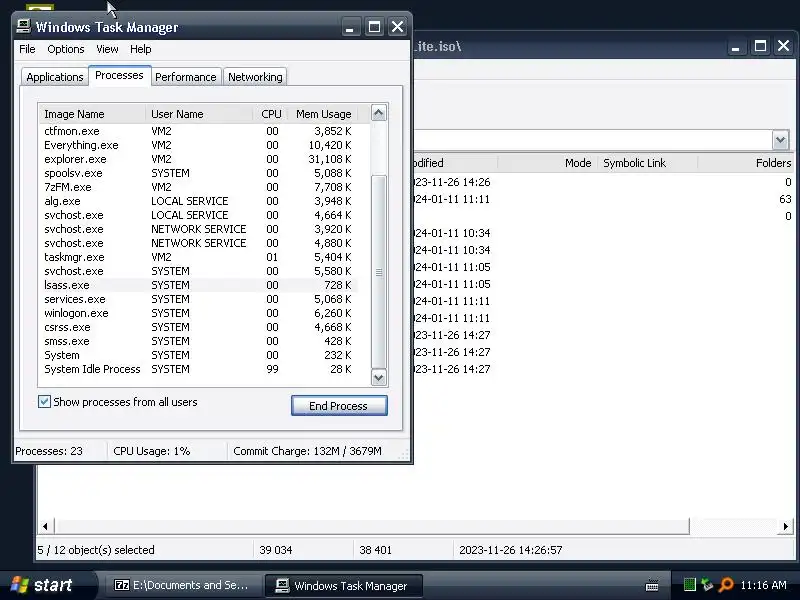
Task: Click the CPU Usage: 1% status entry
Action: pyautogui.click(x=152, y=451)
